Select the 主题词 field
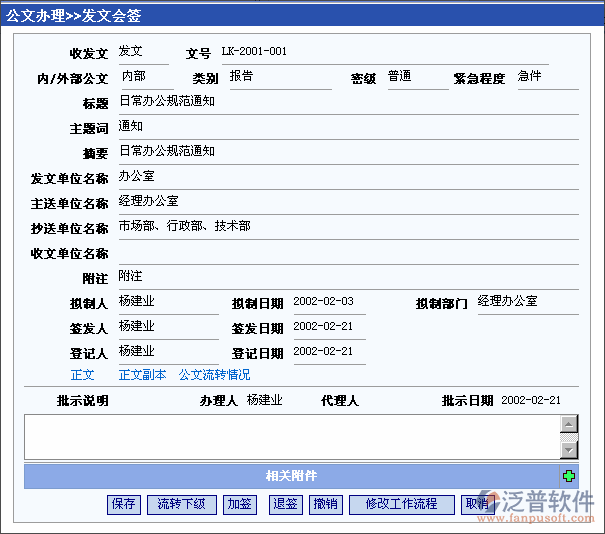The image size is (605, 534). pos(347,127)
